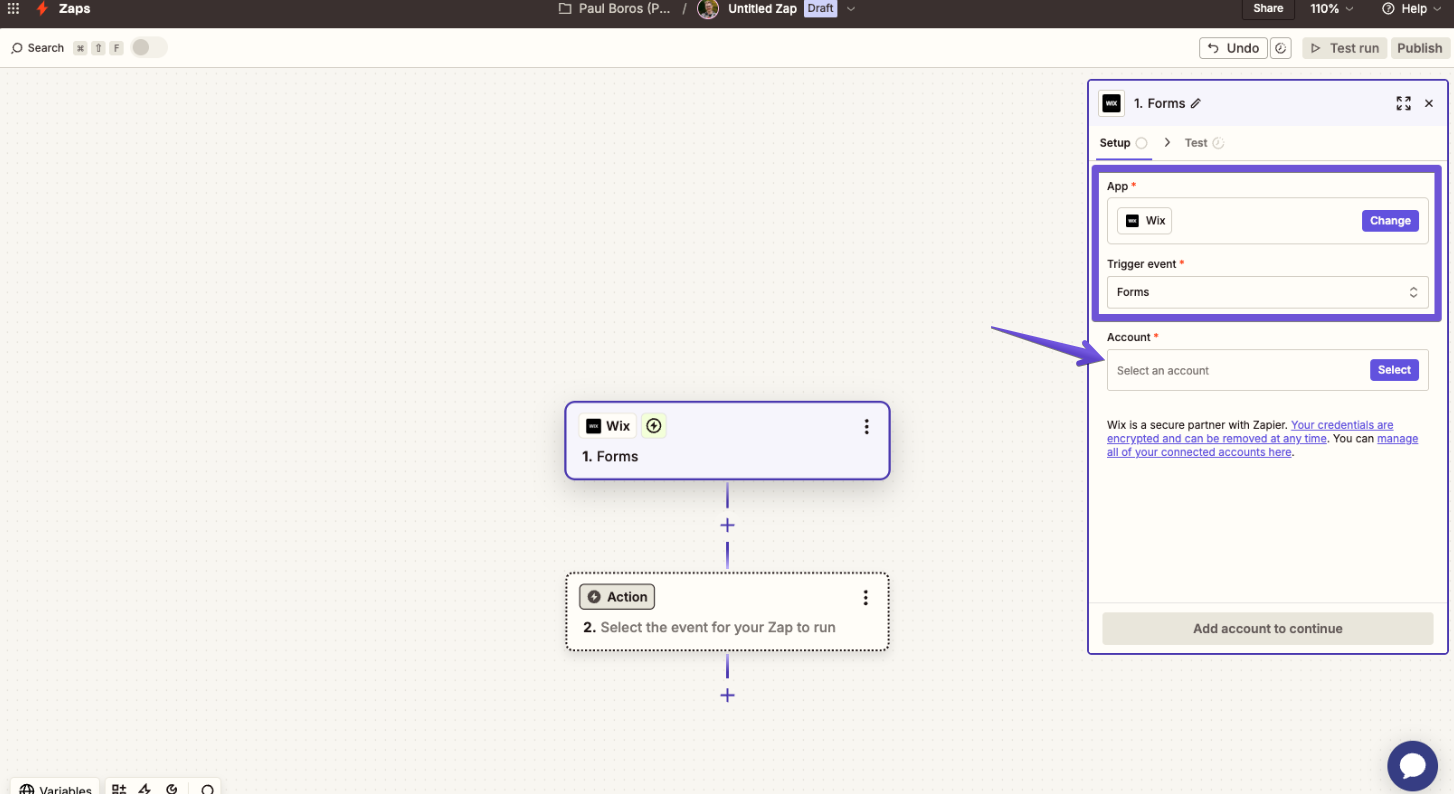Open the Paul Boros folder breadcrumb

point(615,8)
